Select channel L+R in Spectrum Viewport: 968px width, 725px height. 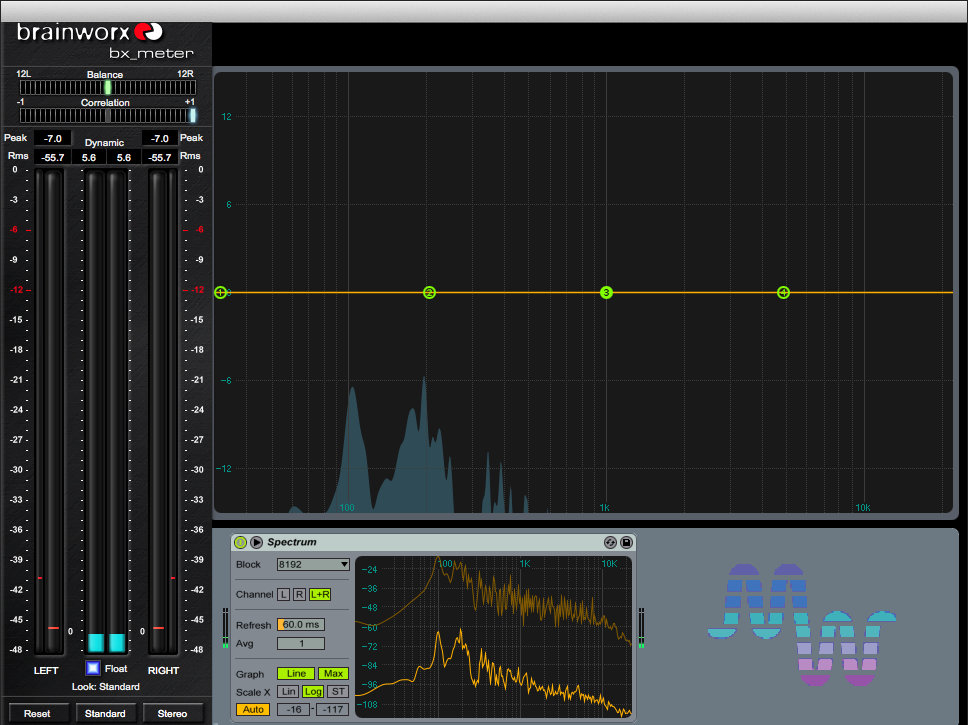[320, 594]
